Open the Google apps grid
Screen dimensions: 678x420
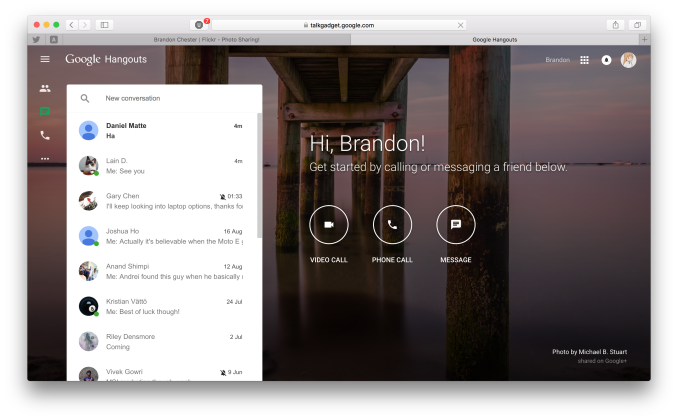click(584, 60)
